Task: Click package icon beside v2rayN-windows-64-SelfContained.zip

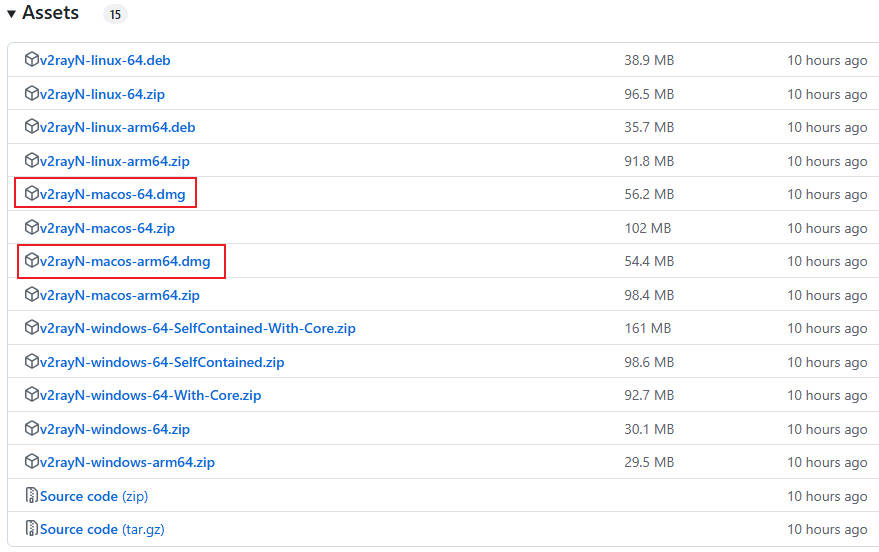Action: tap(32, 361)
